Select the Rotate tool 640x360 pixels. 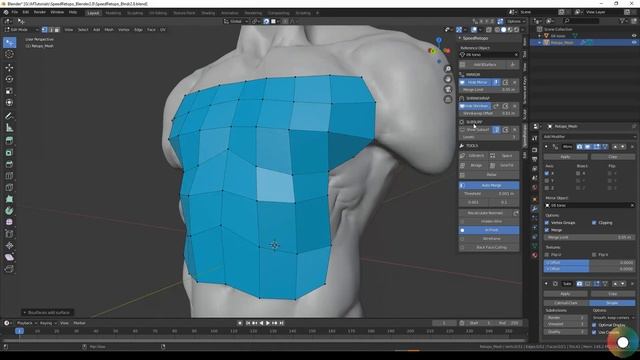coord(9,79)
